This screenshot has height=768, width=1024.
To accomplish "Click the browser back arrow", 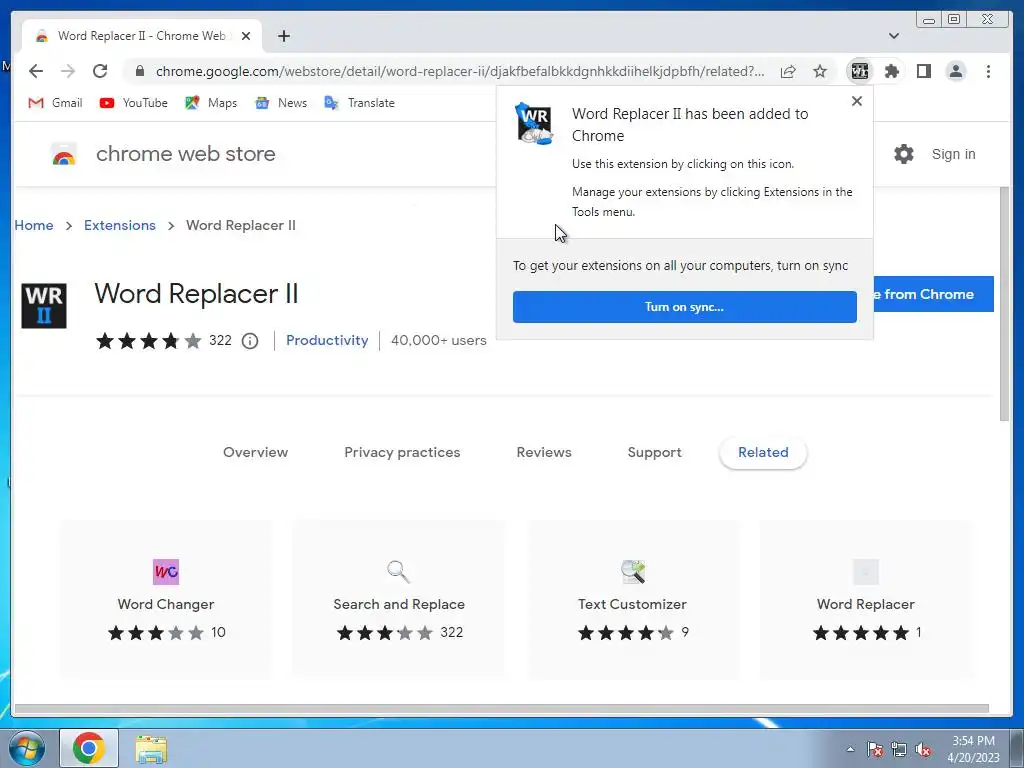I will [x=36, y=71].
